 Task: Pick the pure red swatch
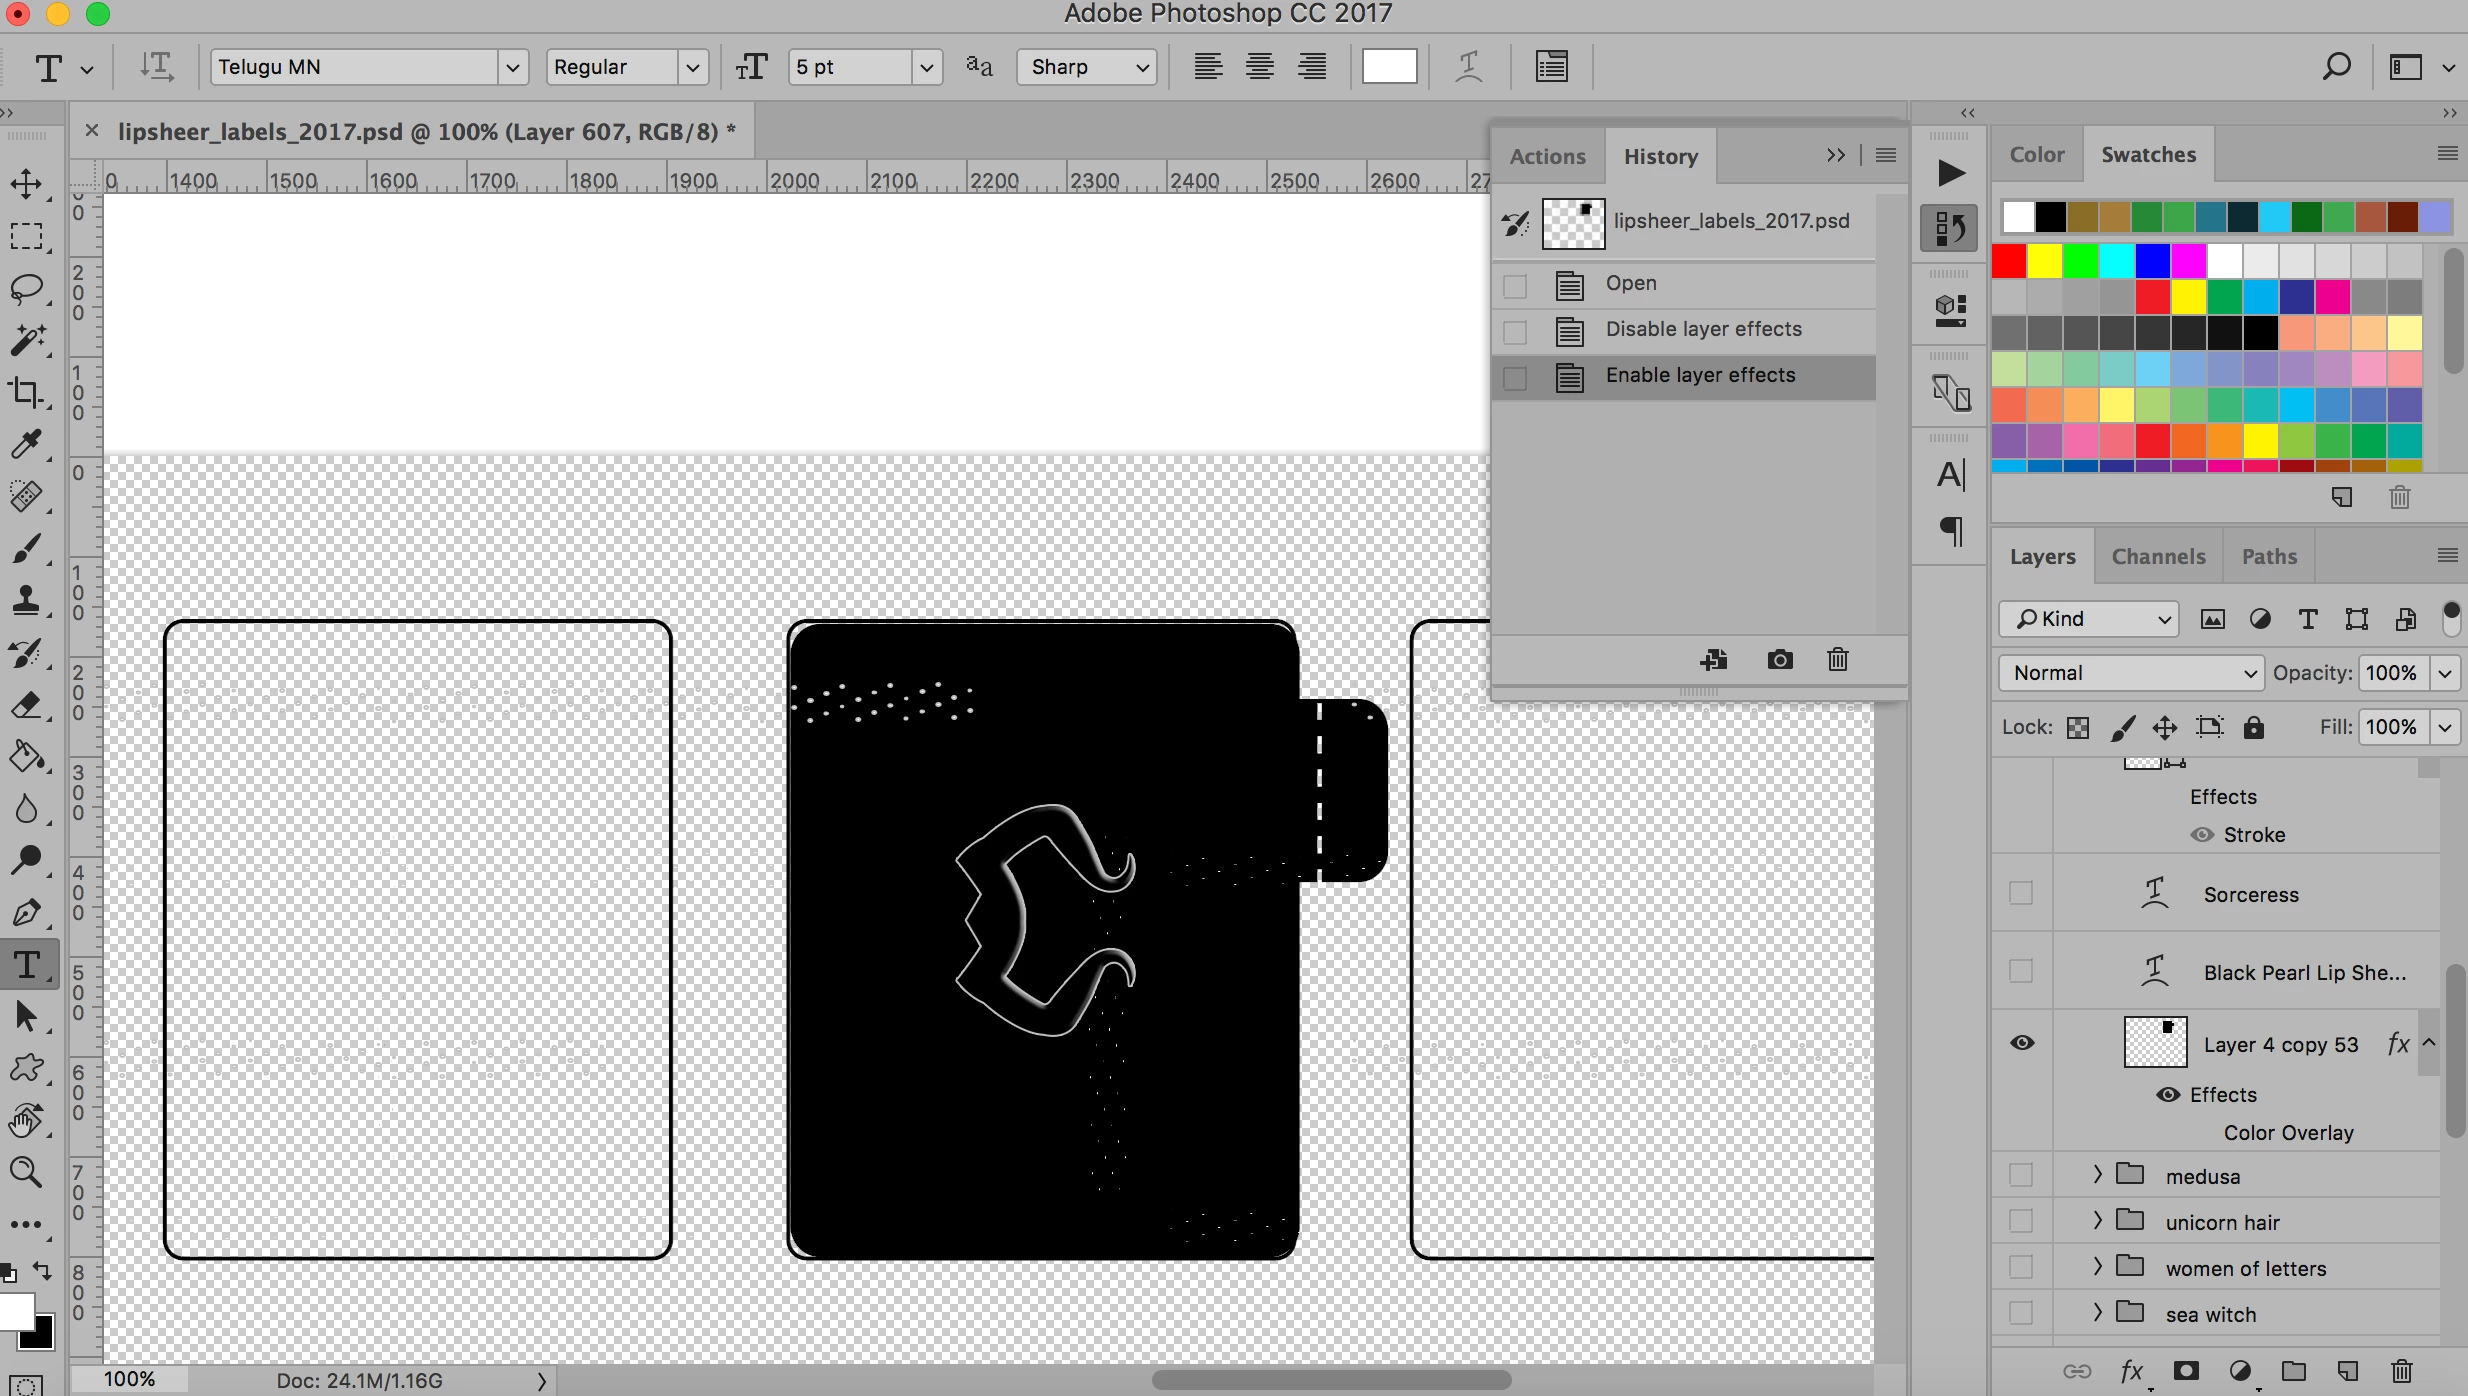click(x=2009, y=262)
